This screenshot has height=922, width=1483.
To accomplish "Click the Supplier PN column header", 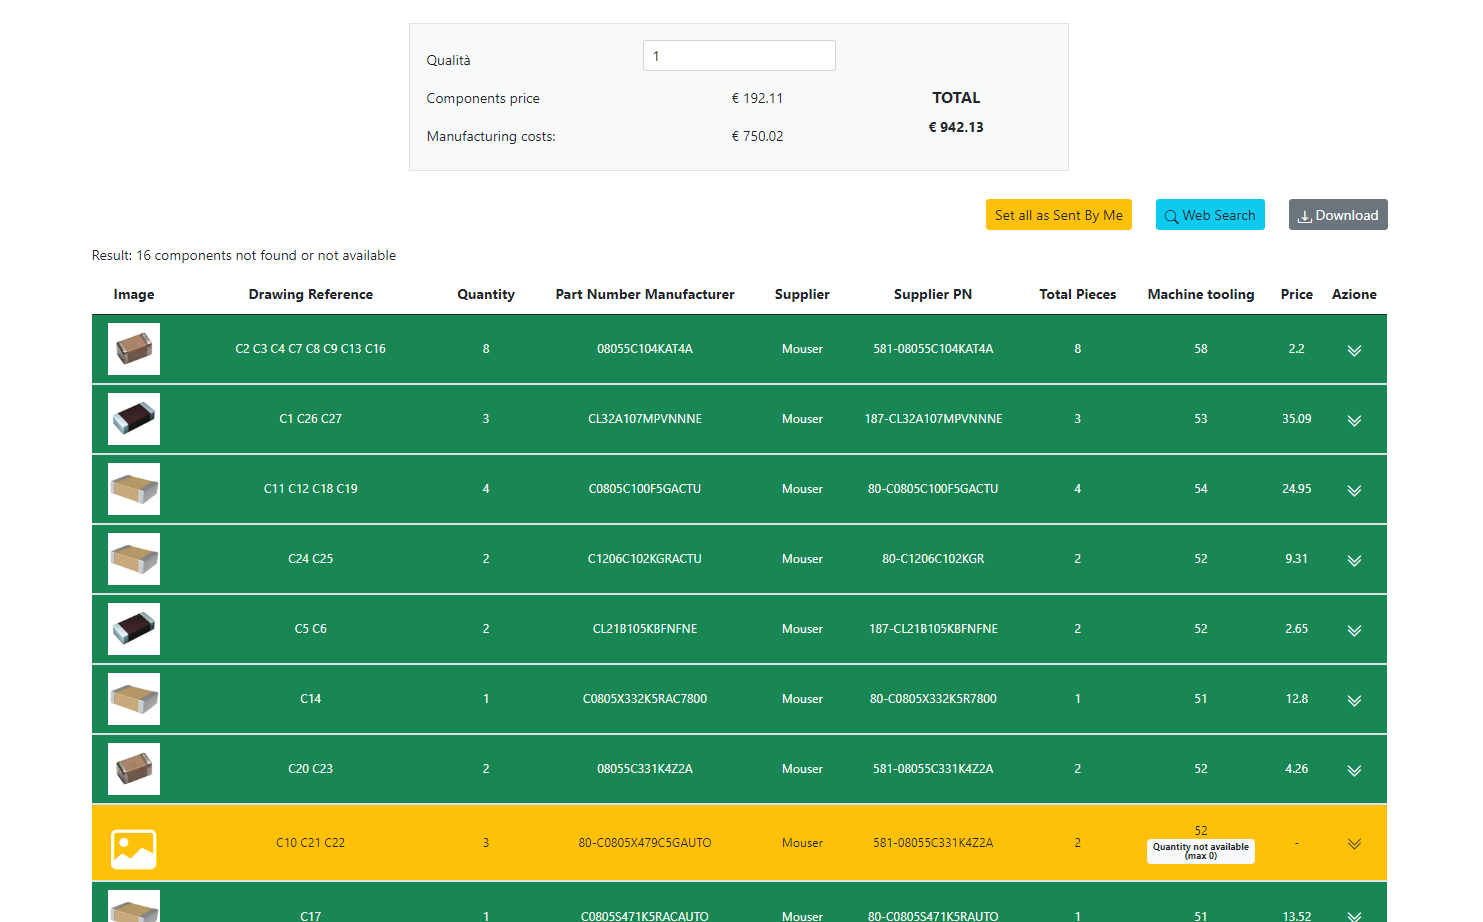I will coord(933,294).
